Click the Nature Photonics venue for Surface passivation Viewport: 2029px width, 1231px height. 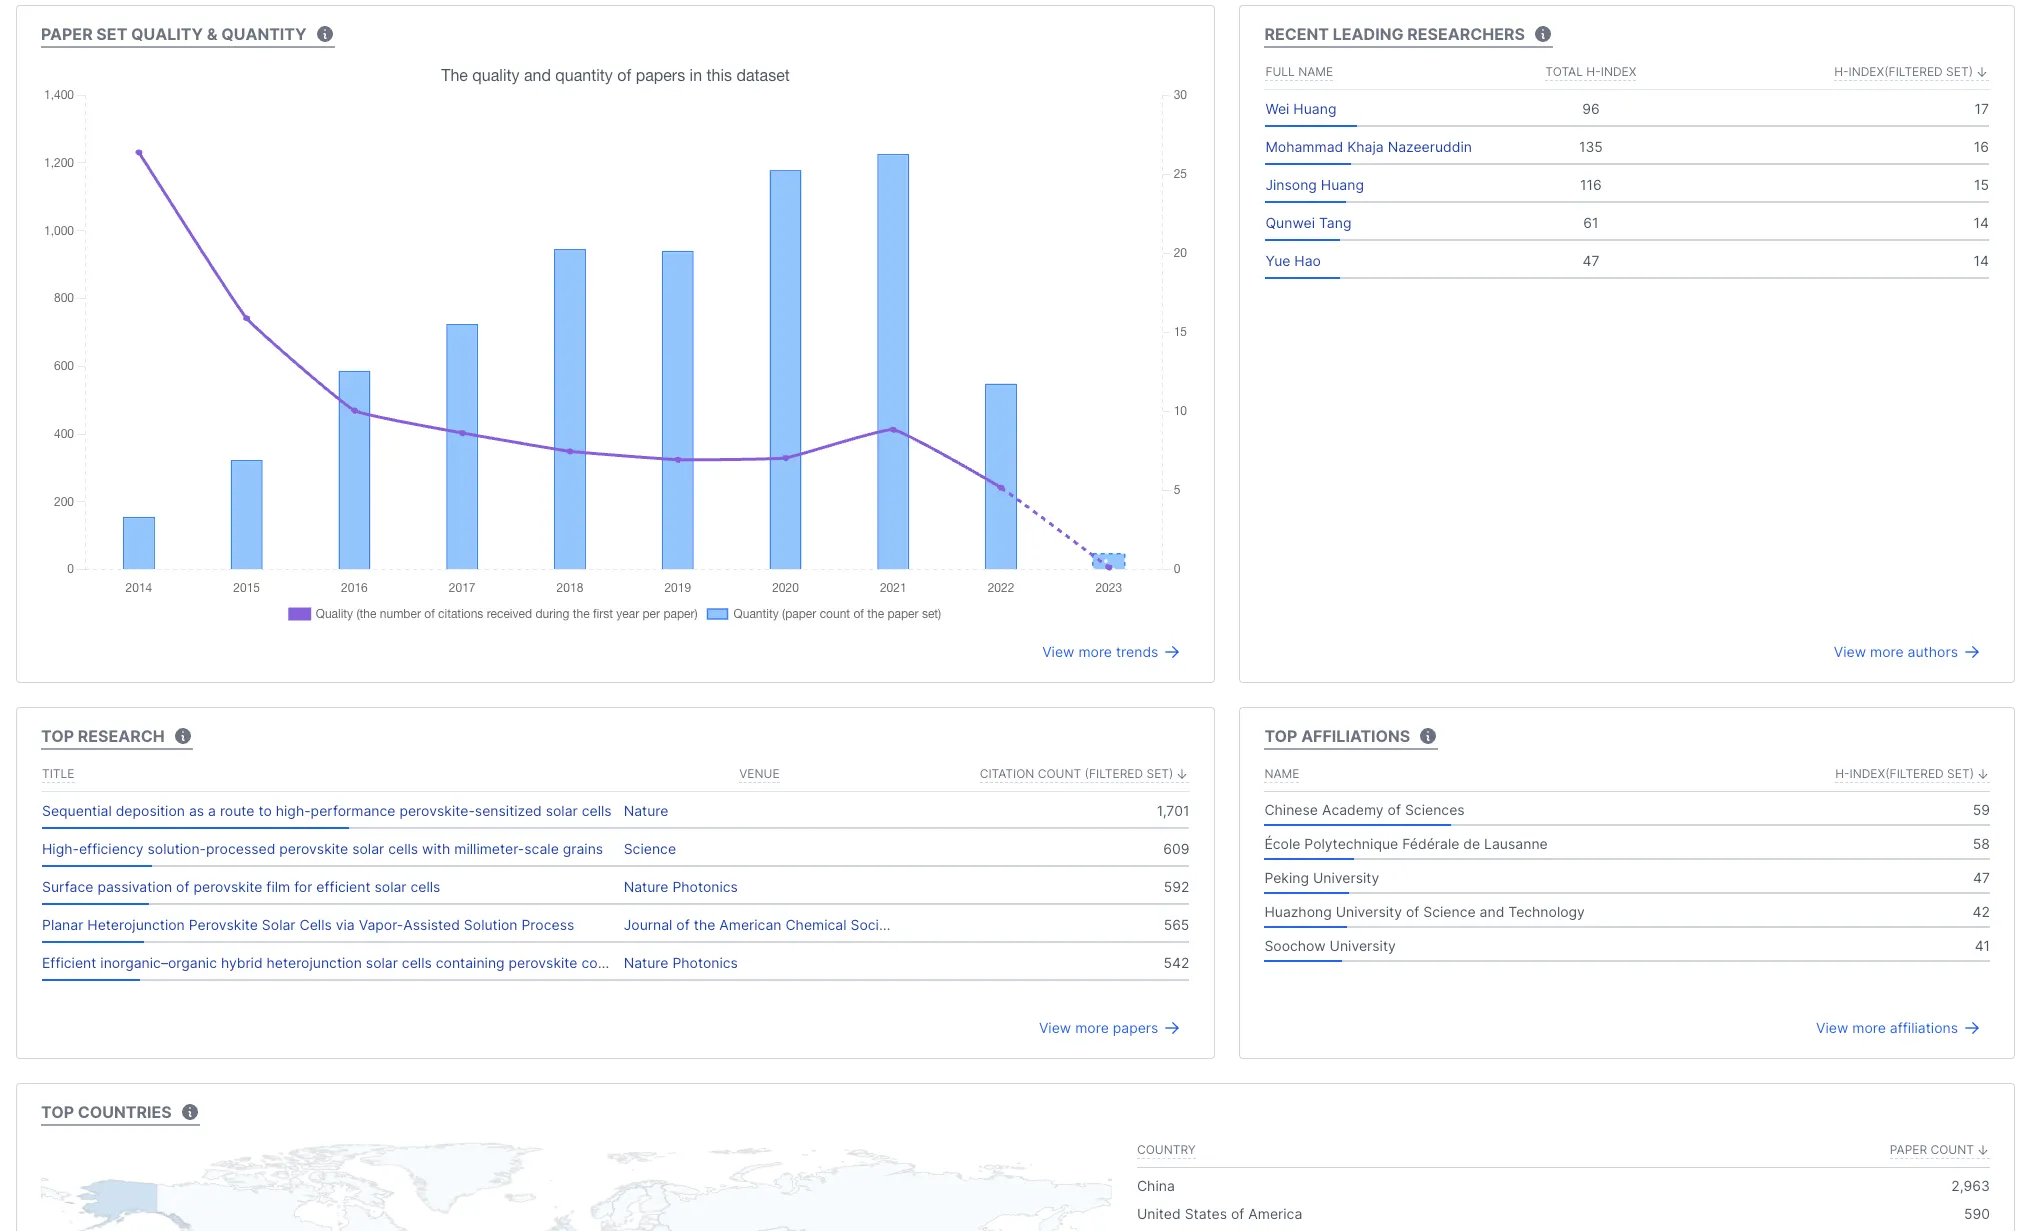point(680,887)
